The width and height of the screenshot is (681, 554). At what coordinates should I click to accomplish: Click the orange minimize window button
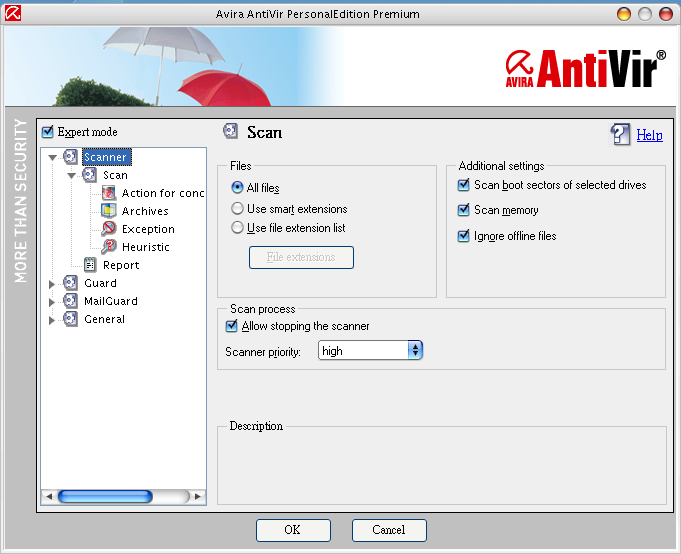pos(624,14)
